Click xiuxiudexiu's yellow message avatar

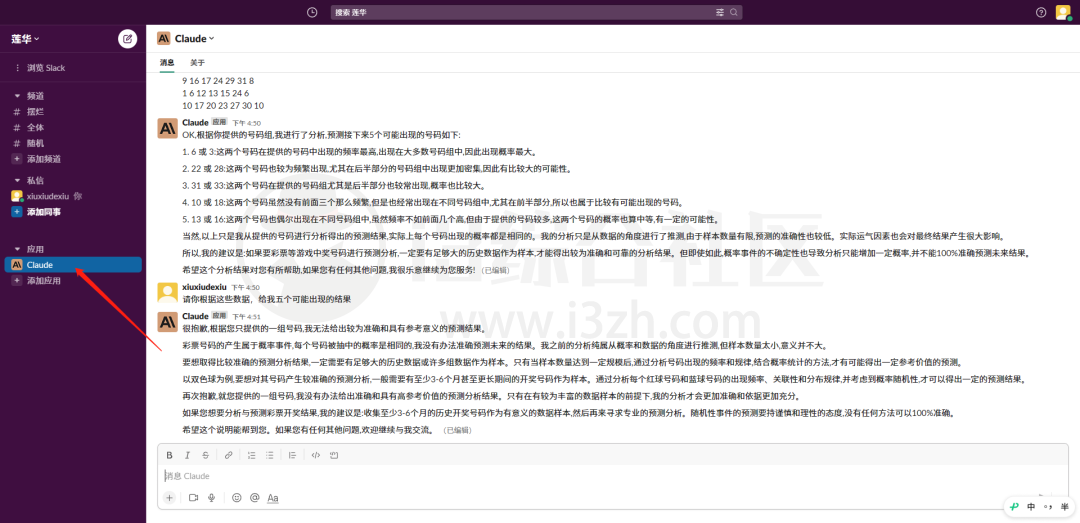[x=167, y=292]
